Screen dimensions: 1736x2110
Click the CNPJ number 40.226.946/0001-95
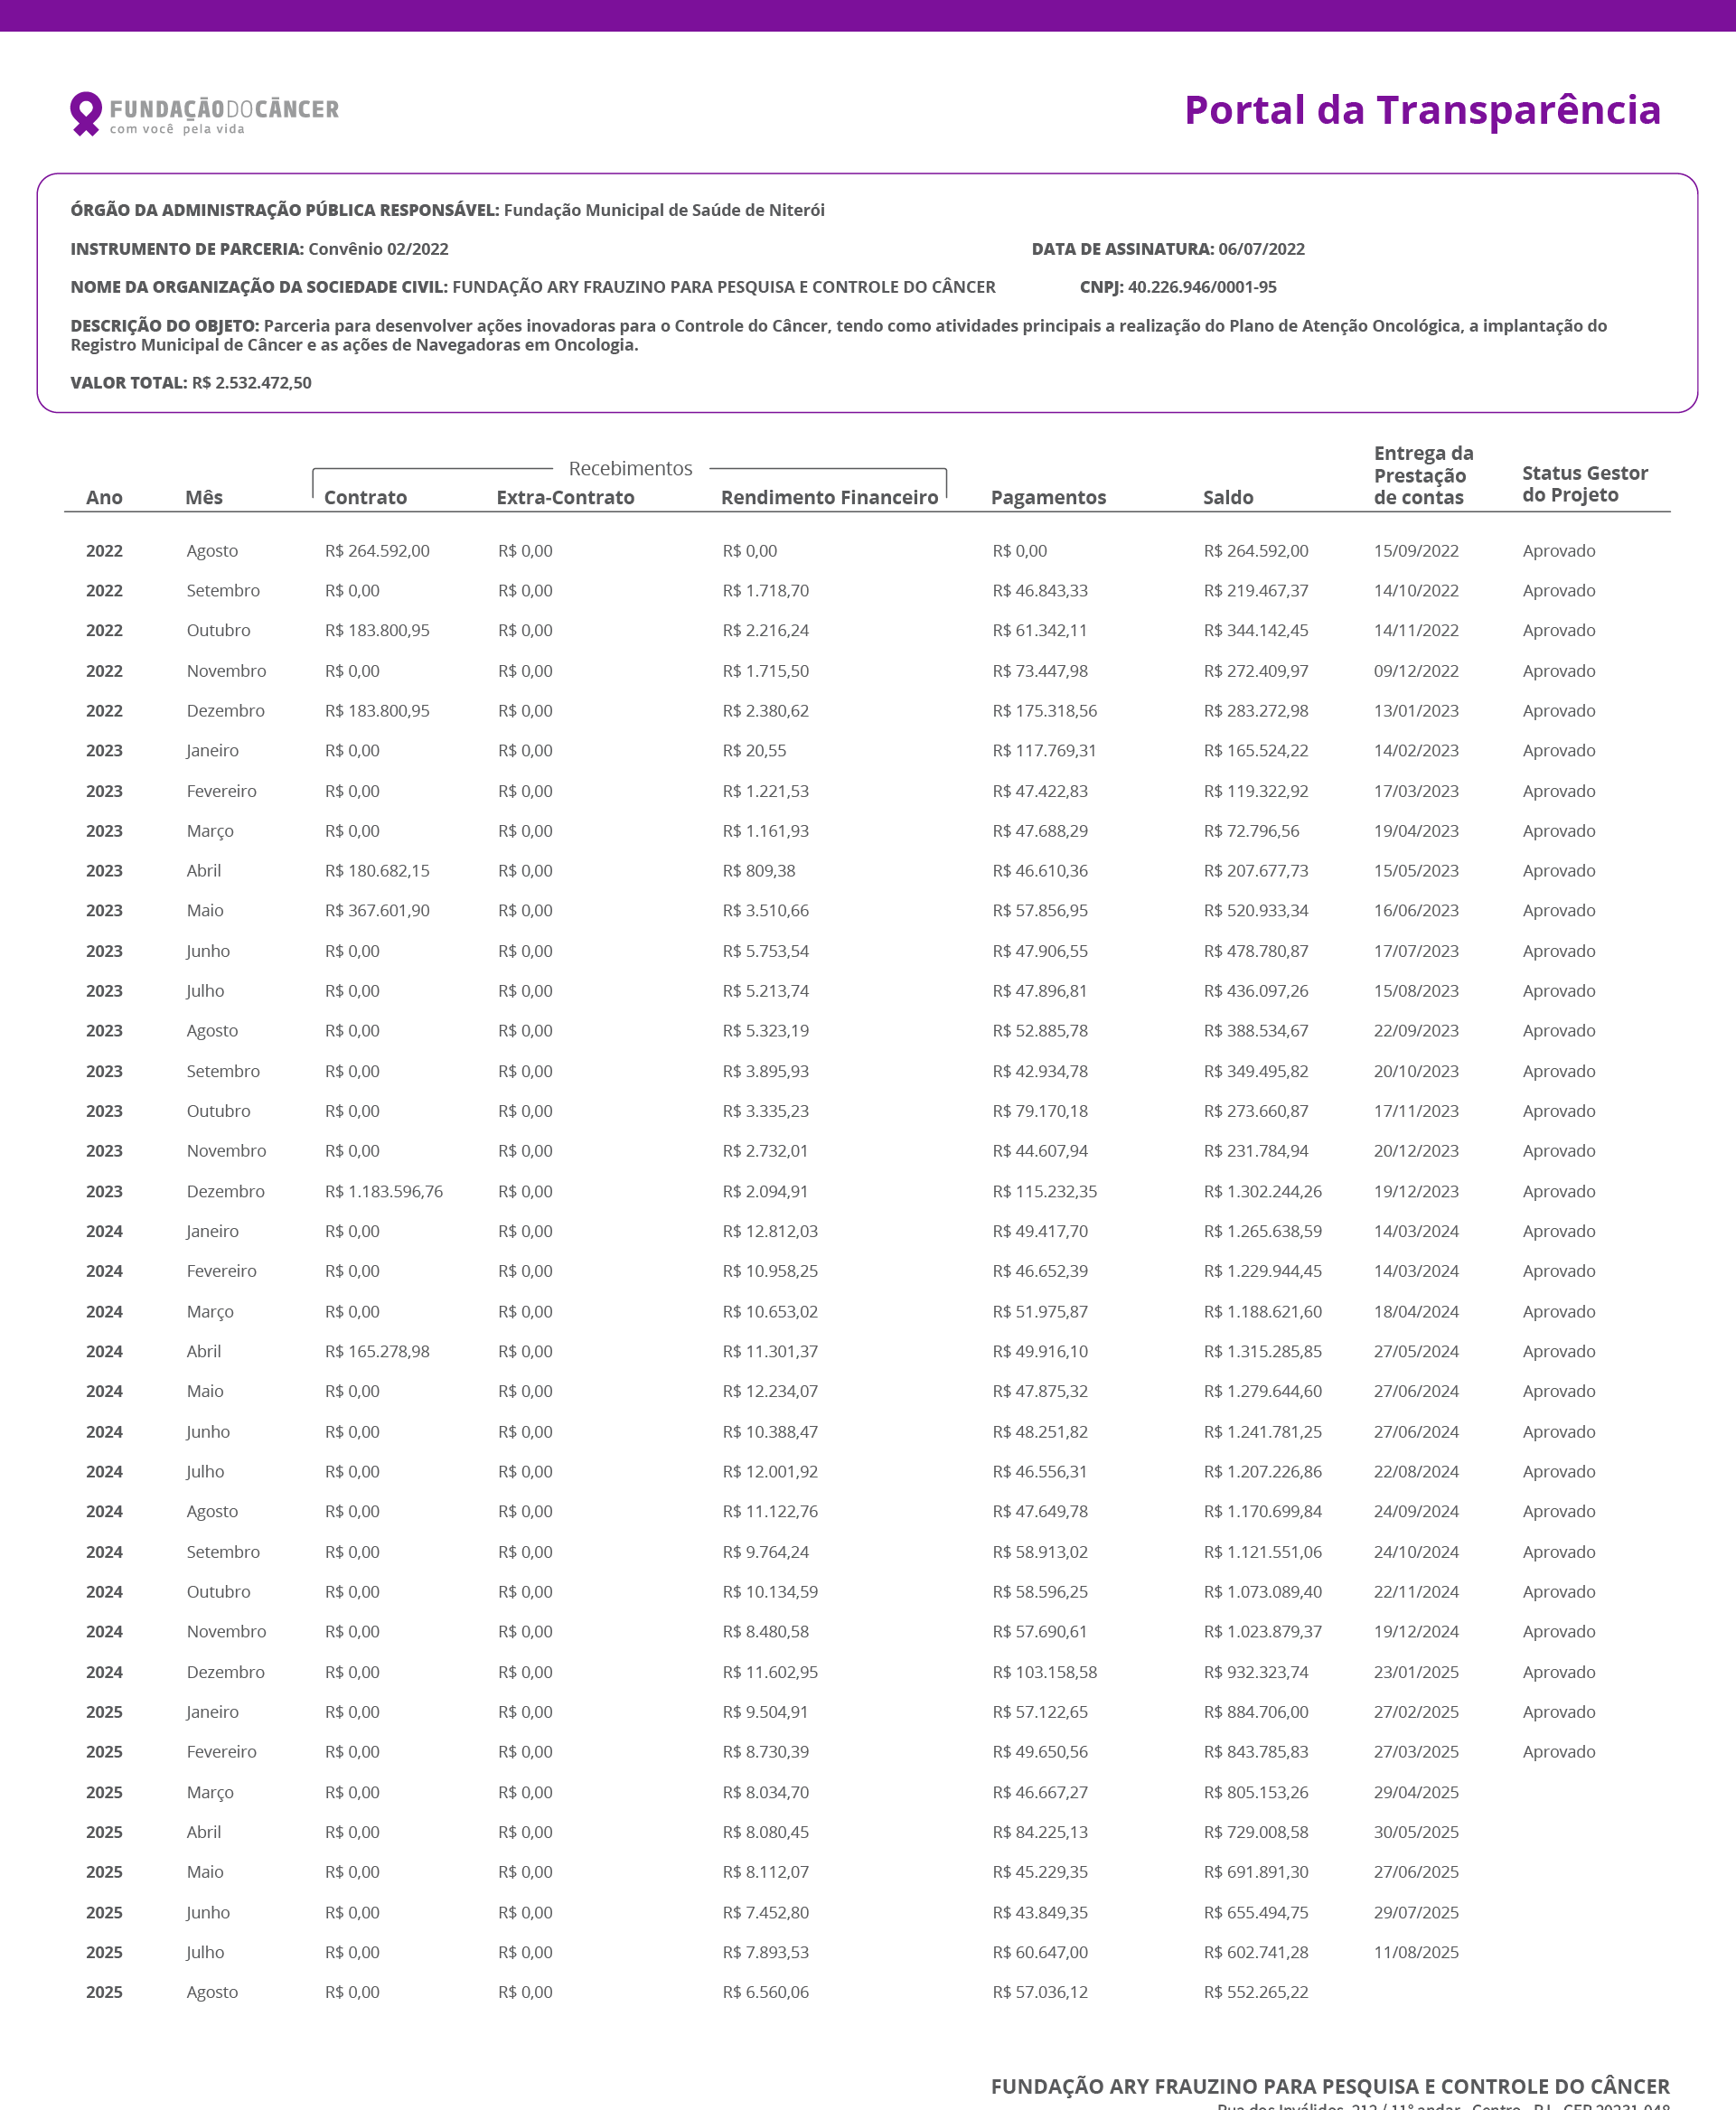tap(1201, 287)
